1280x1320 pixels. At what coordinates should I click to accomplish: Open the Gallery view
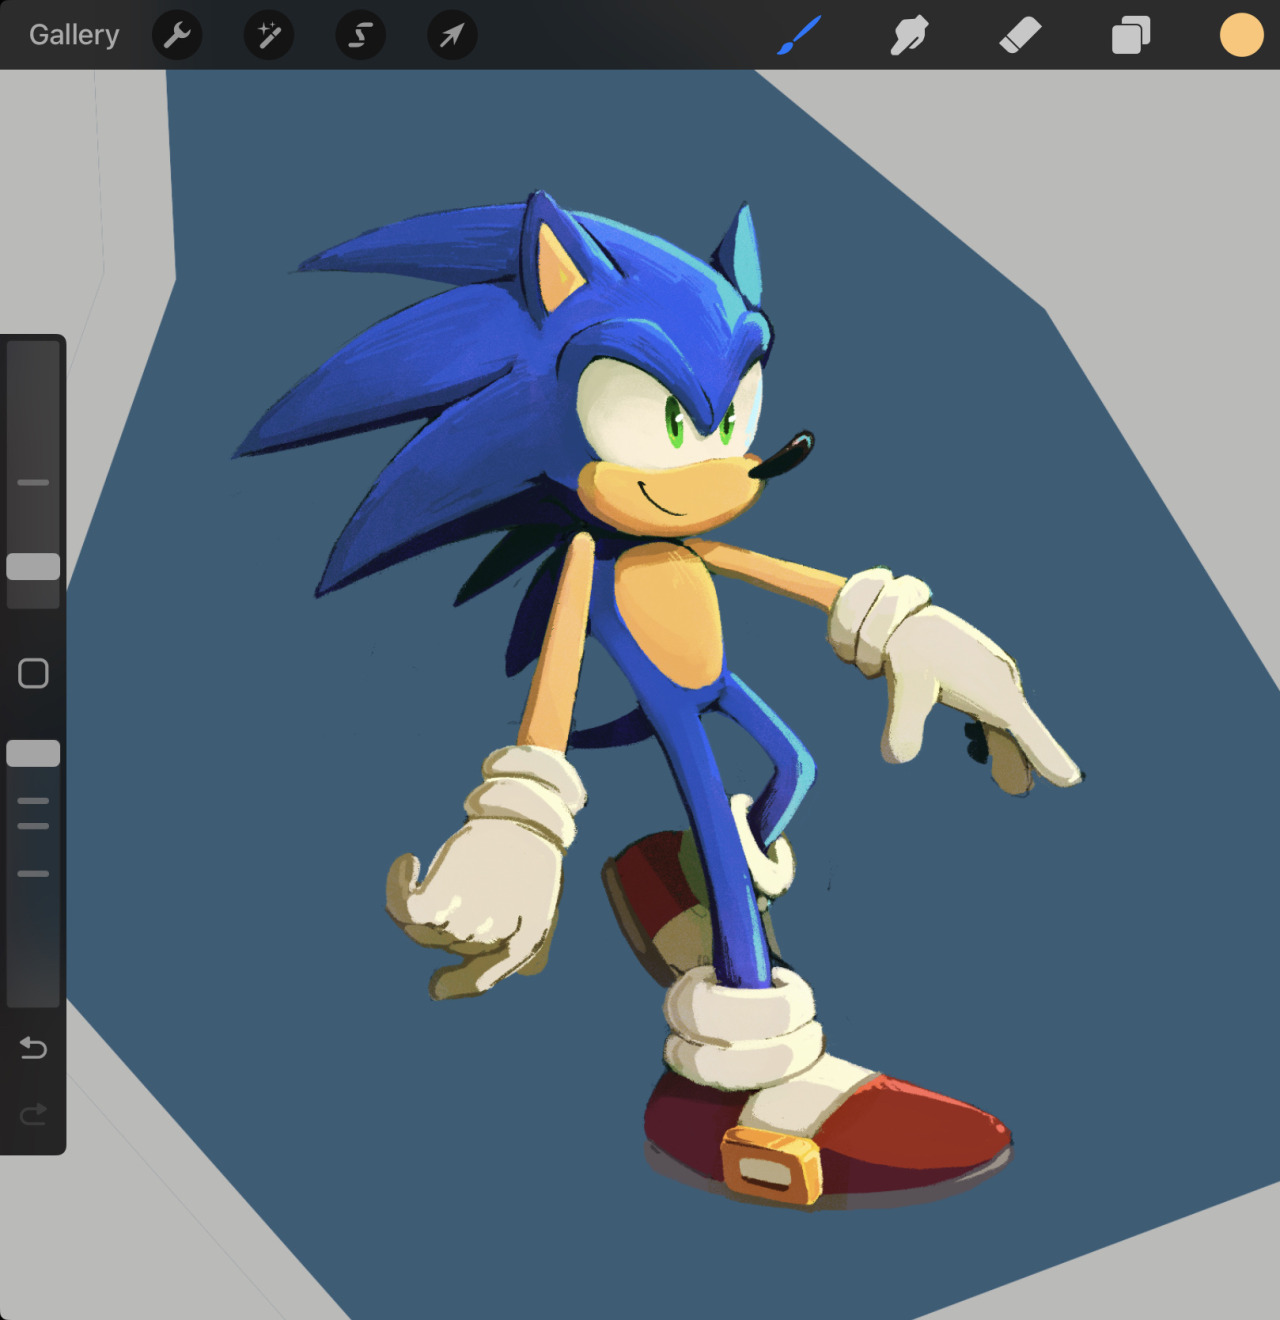point(74,35)
